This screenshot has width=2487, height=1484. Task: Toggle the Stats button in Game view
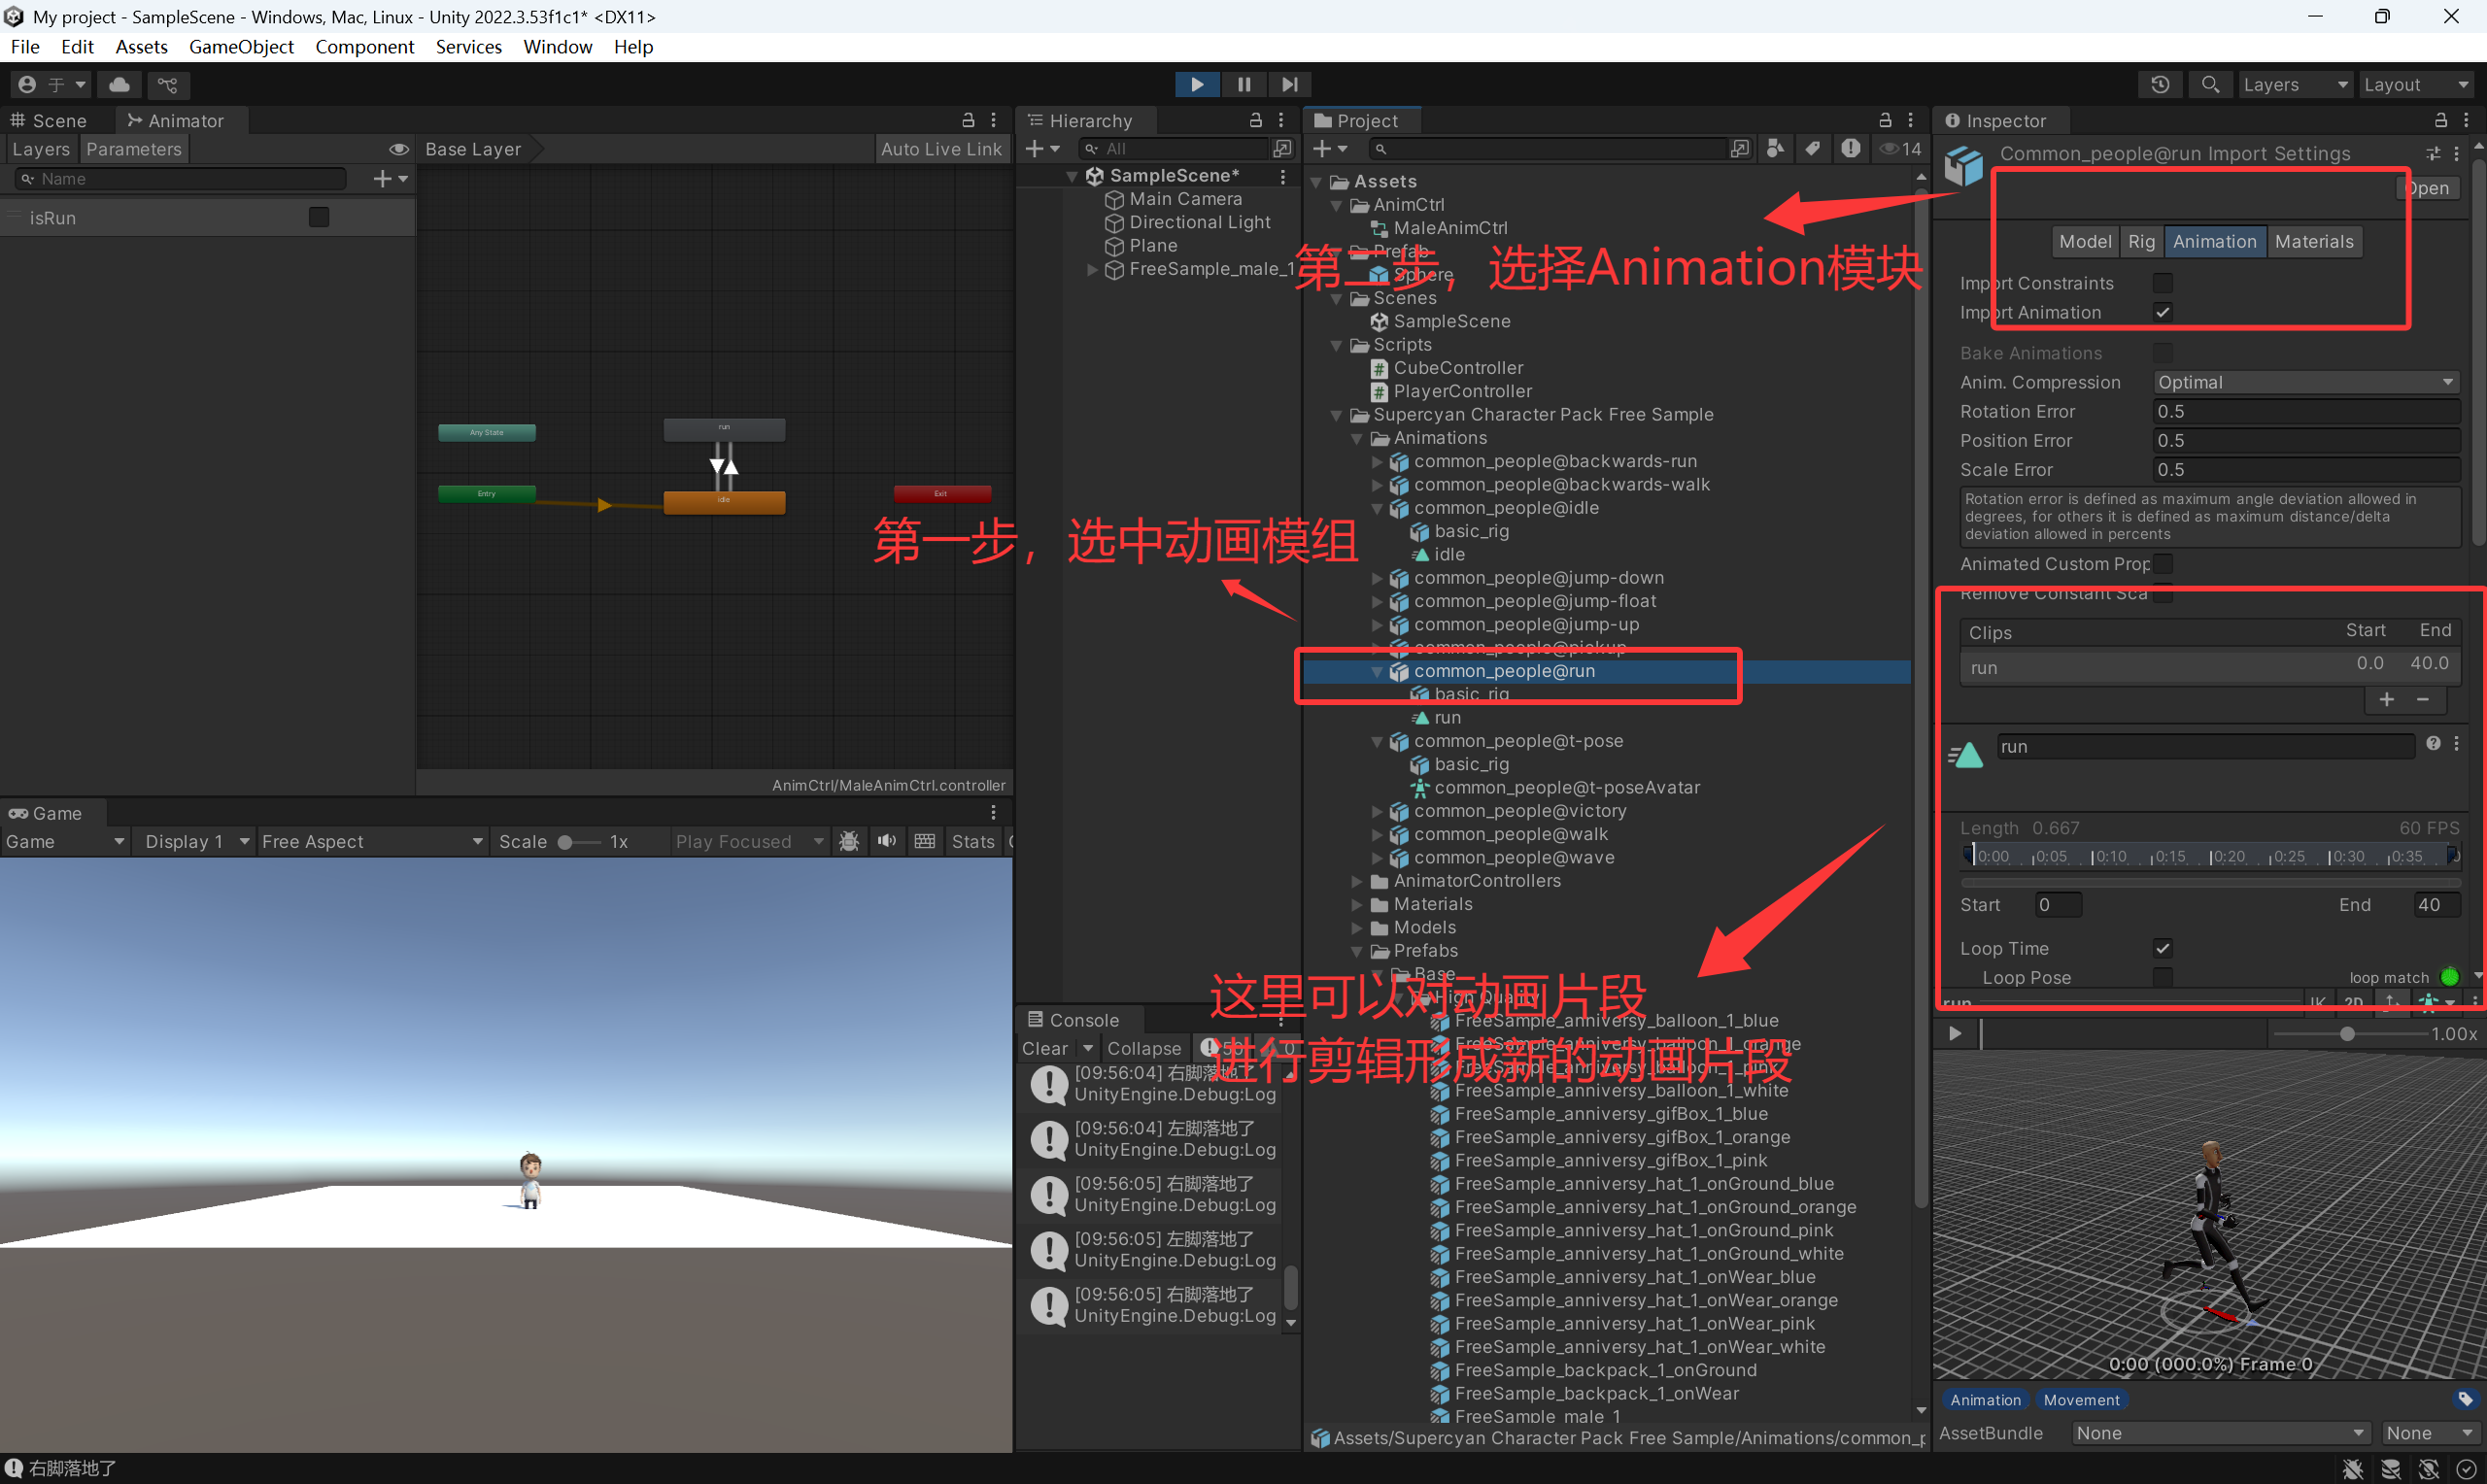tap(973, 842)
